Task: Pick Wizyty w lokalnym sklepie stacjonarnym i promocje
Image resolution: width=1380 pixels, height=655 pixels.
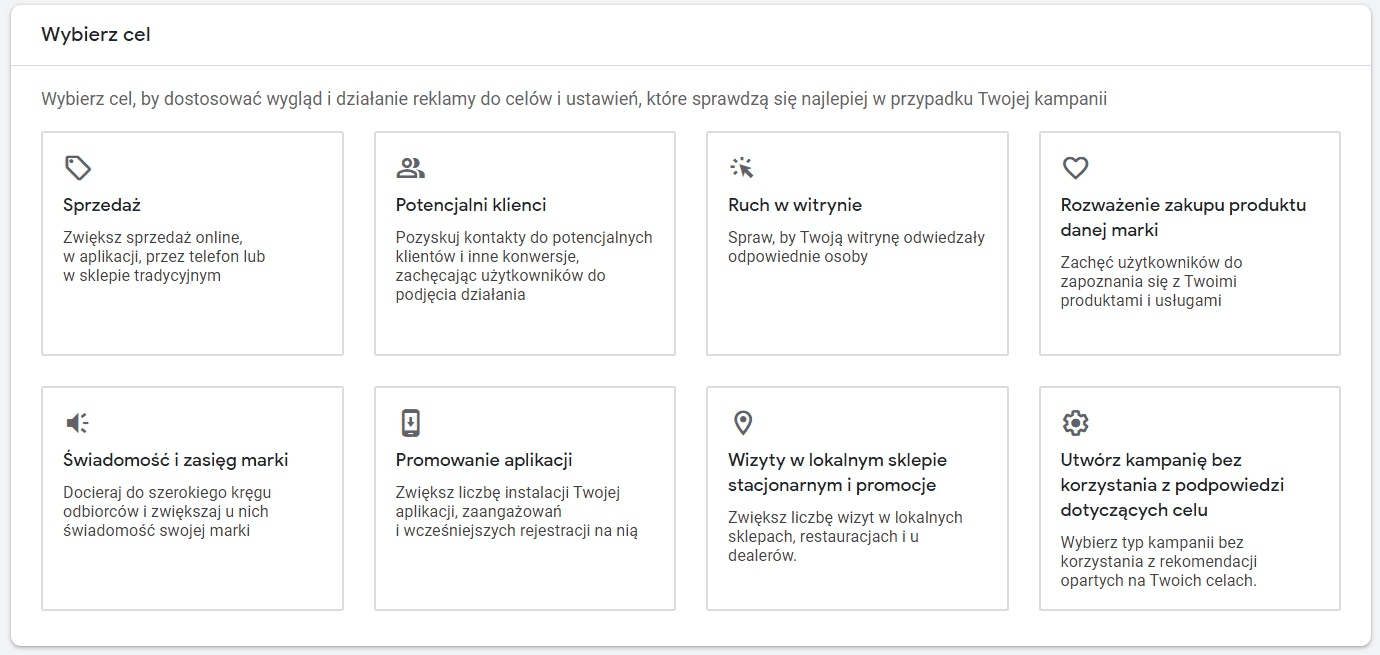Action: coord(837,472)
